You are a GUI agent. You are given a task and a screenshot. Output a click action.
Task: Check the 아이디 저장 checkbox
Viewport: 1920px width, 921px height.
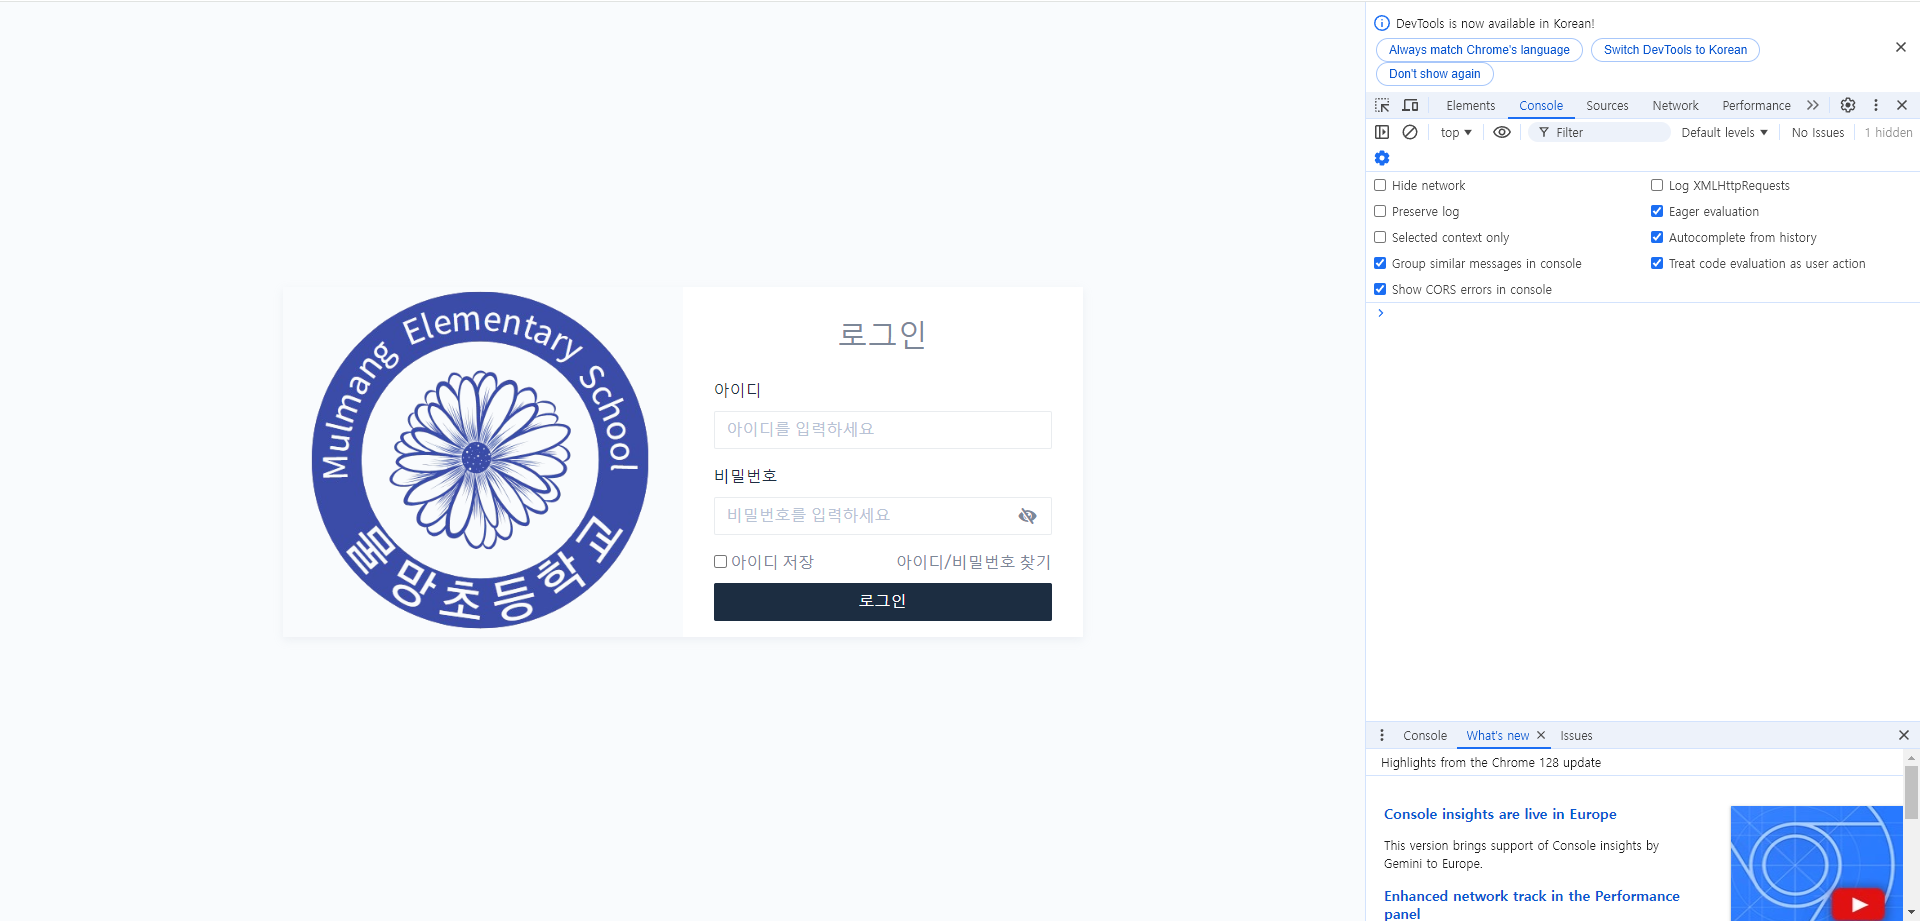click(720, 562)
